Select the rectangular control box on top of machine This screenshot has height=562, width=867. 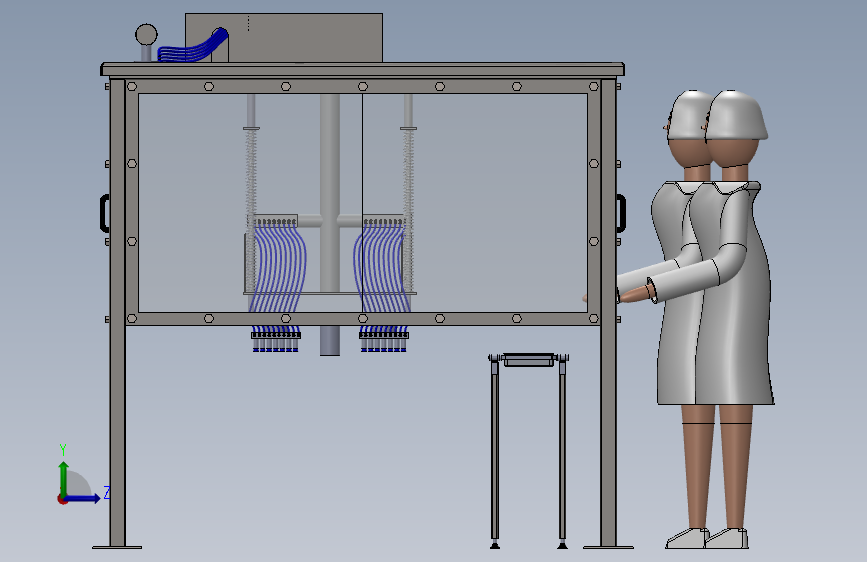tap(284, 38)
